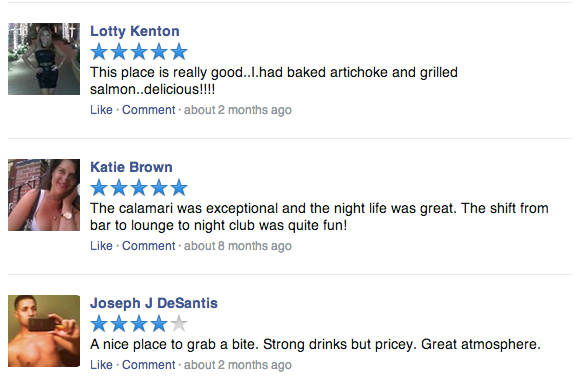Click the fourth blue star in Joseph's rating
The image size is (585, 390).
tap(159, 323)
